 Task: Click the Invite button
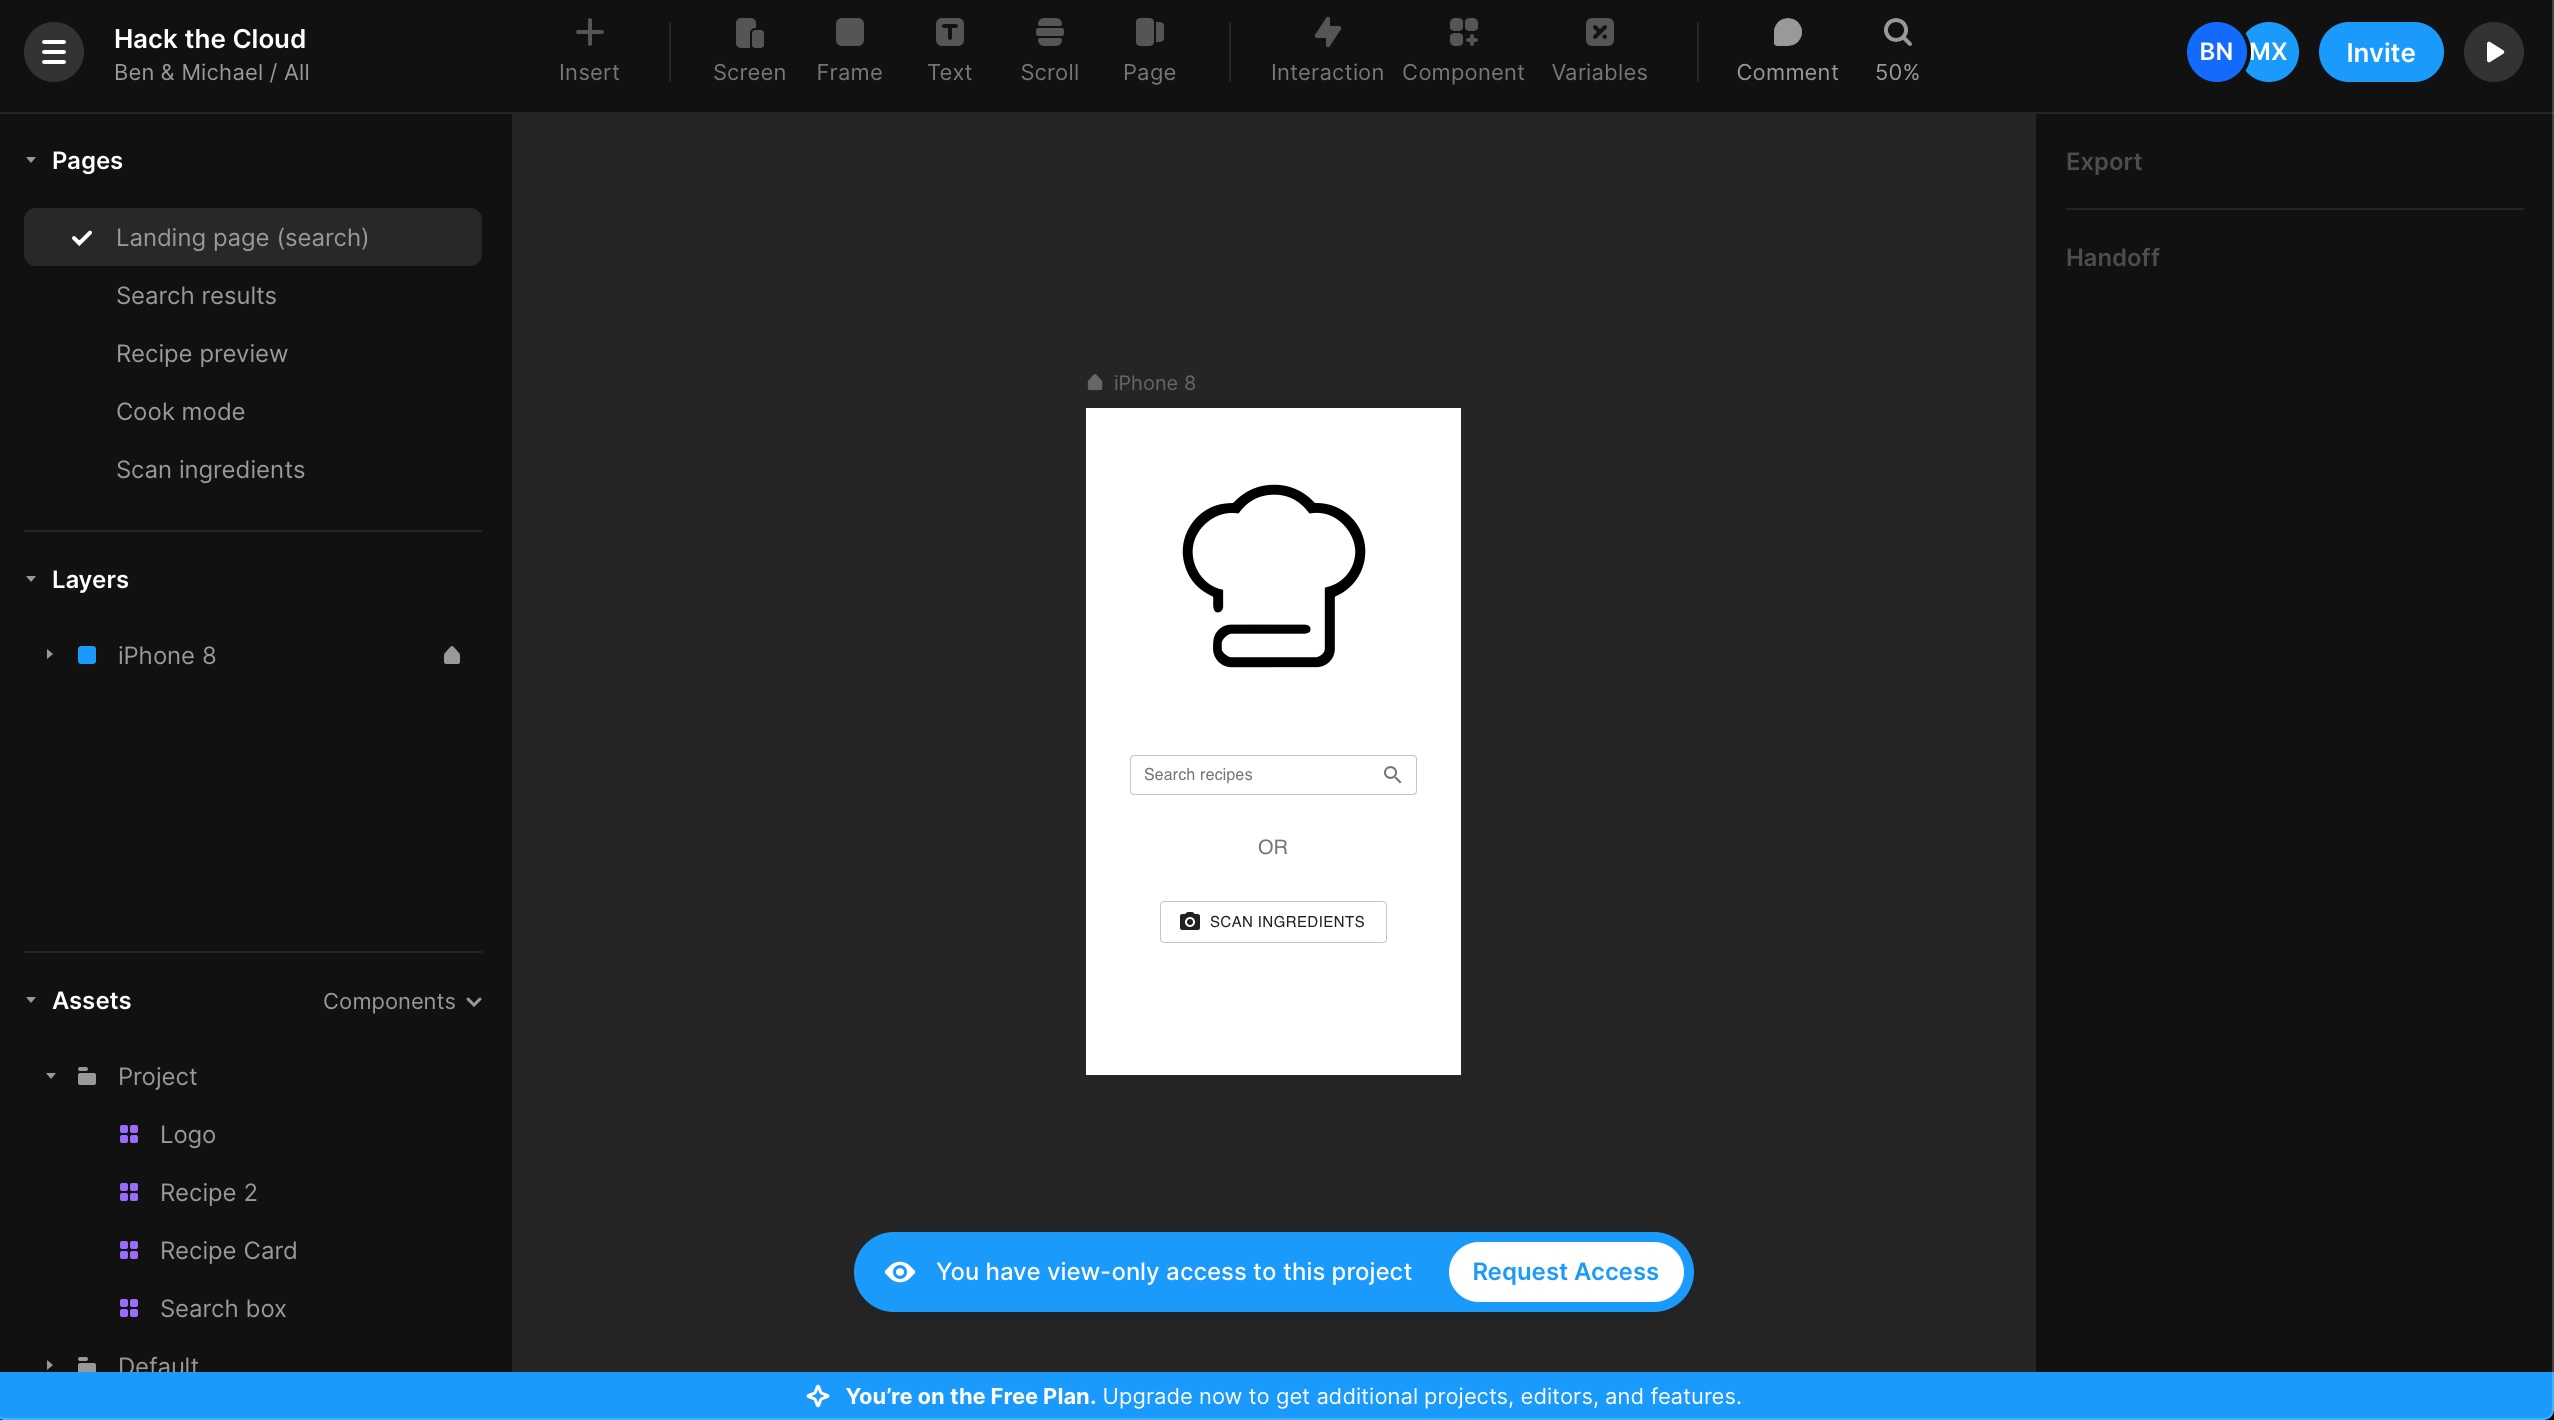point(2380,52)
